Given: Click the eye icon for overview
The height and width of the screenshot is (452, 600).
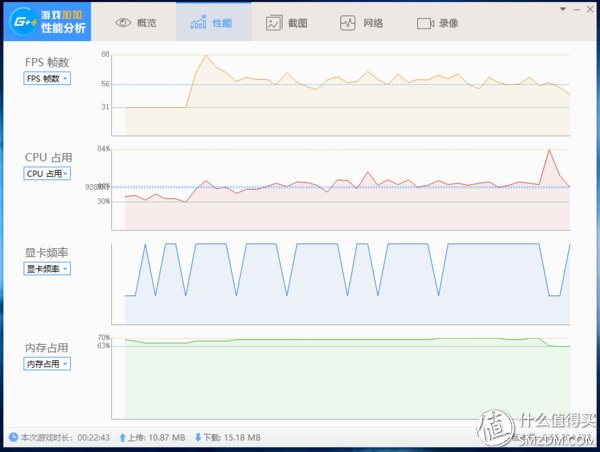Looking at the screenshot, I should tap(123, 23).
